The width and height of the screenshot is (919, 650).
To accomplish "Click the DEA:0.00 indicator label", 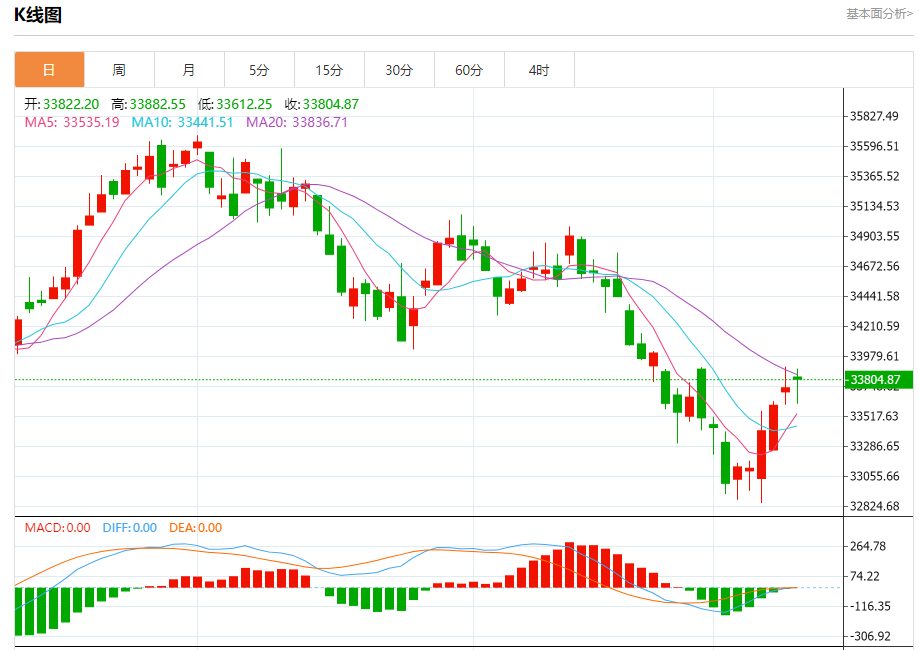I will tap(195, 528).
